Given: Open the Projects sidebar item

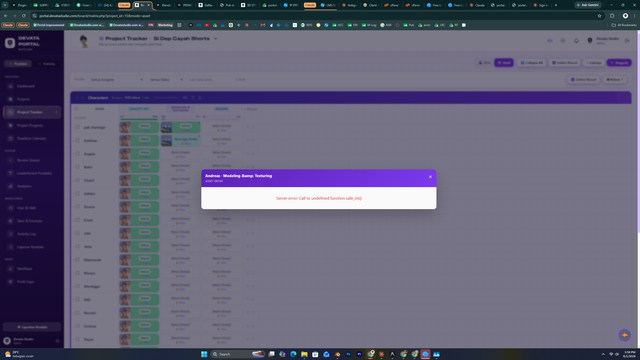Looking at the screenshot, I should click(x=32, y=99).
